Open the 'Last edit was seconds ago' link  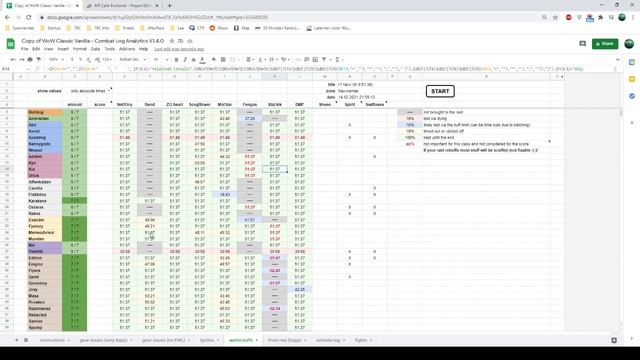(x=179, y=49)
